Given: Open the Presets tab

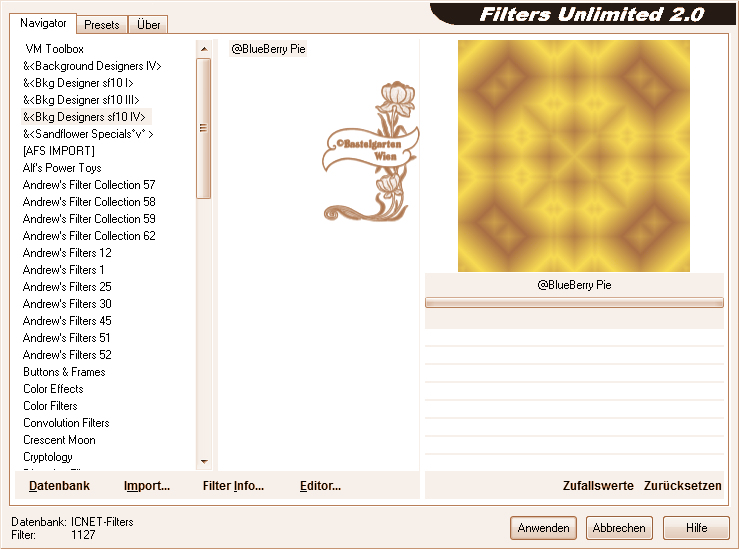Looking at the screenshot, I should 102,25.
